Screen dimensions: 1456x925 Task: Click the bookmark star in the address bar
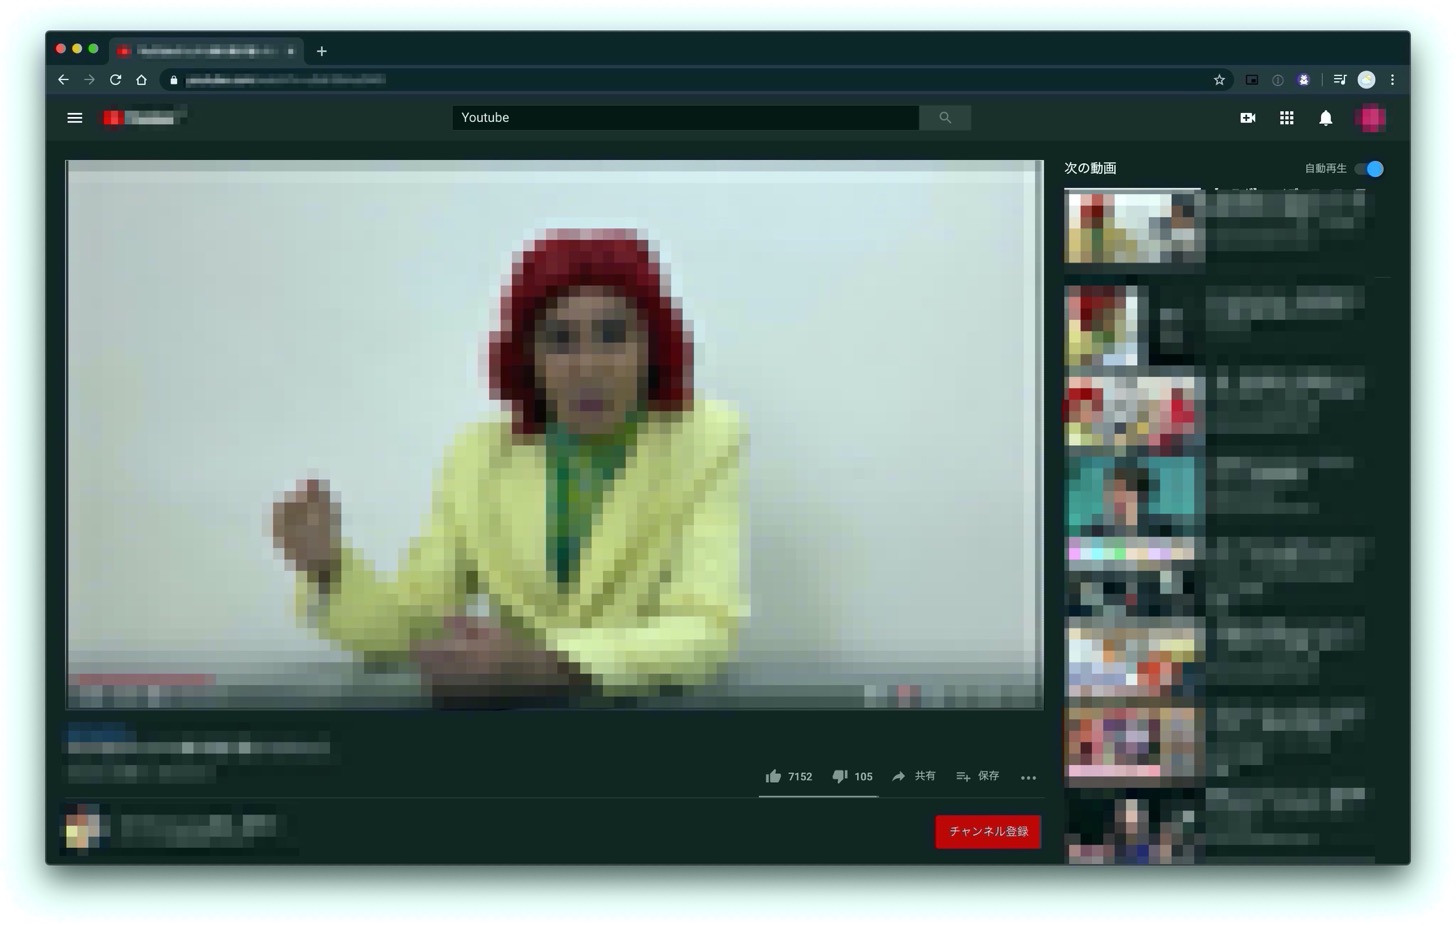(1219, 79)
